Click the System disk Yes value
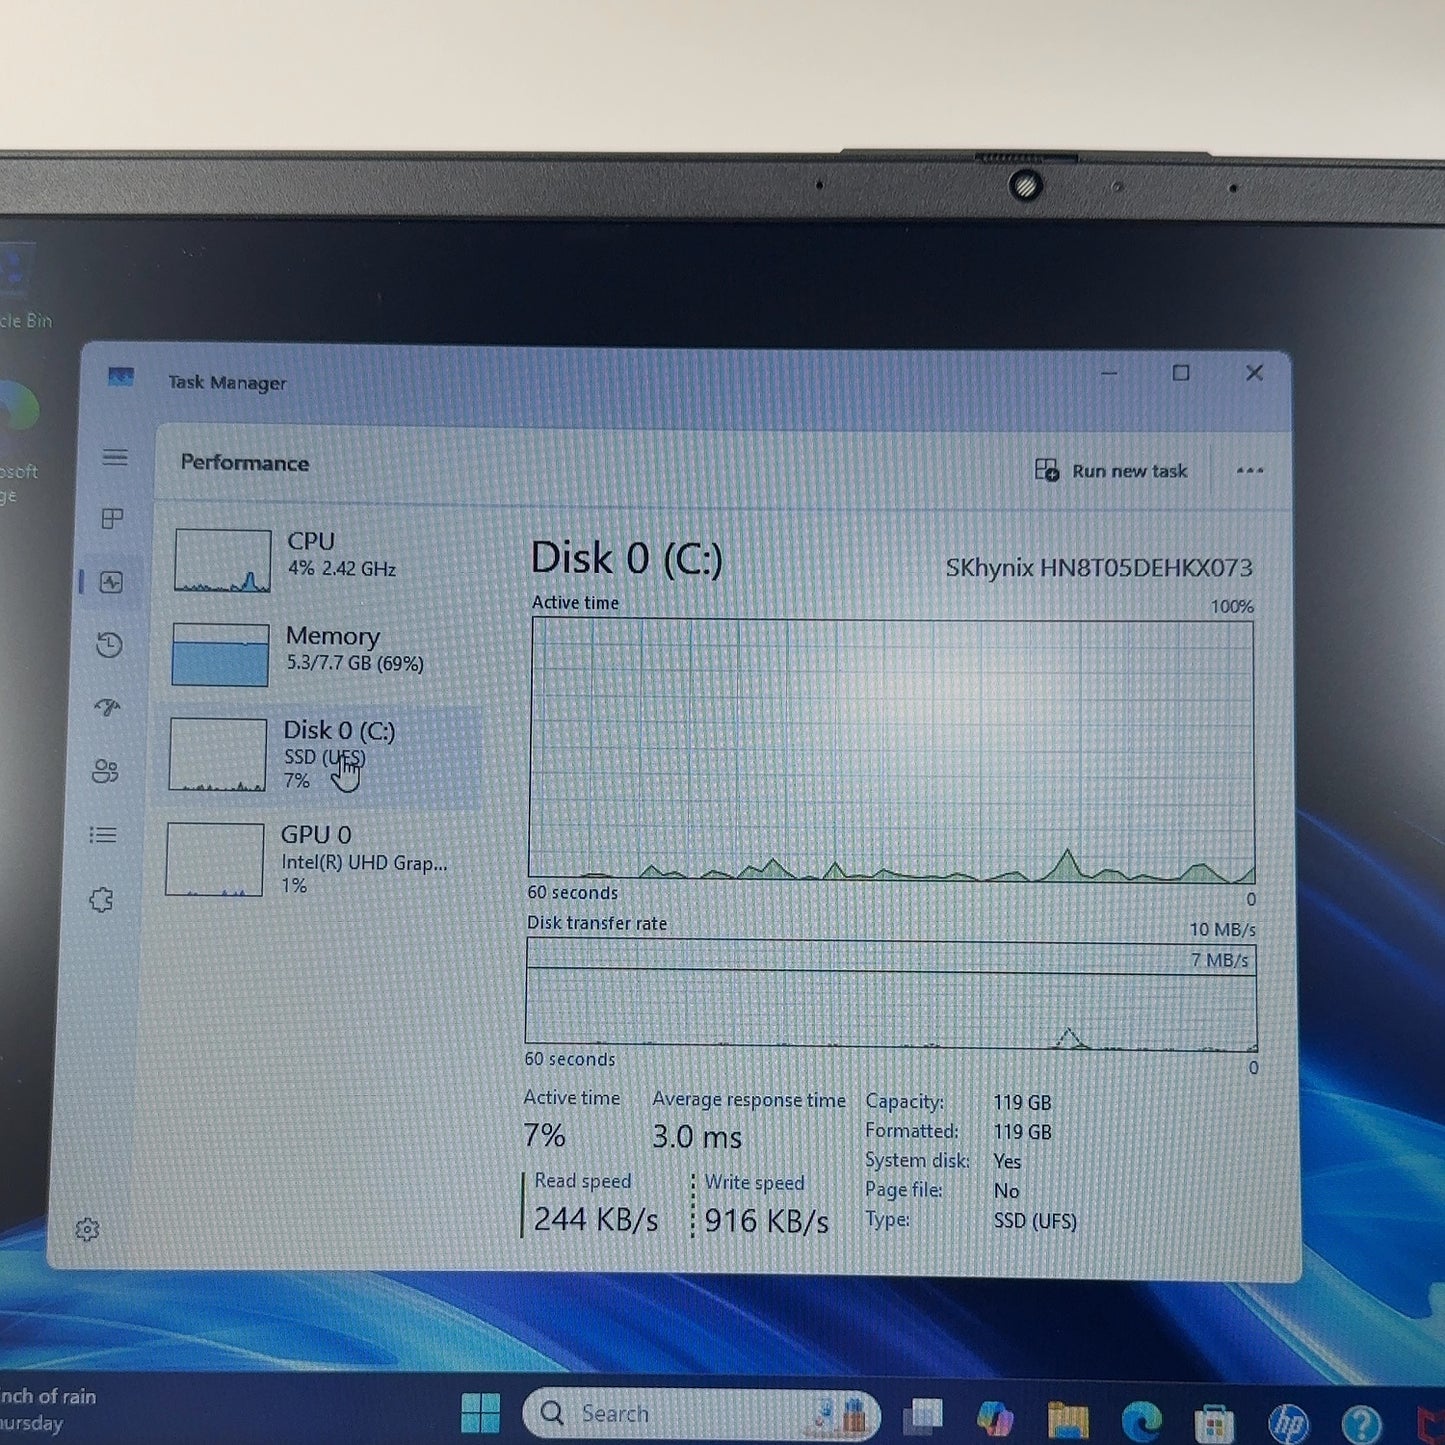Image resolution: width=1445 pixels, height=1445 pixels. pos(1007,1161)
